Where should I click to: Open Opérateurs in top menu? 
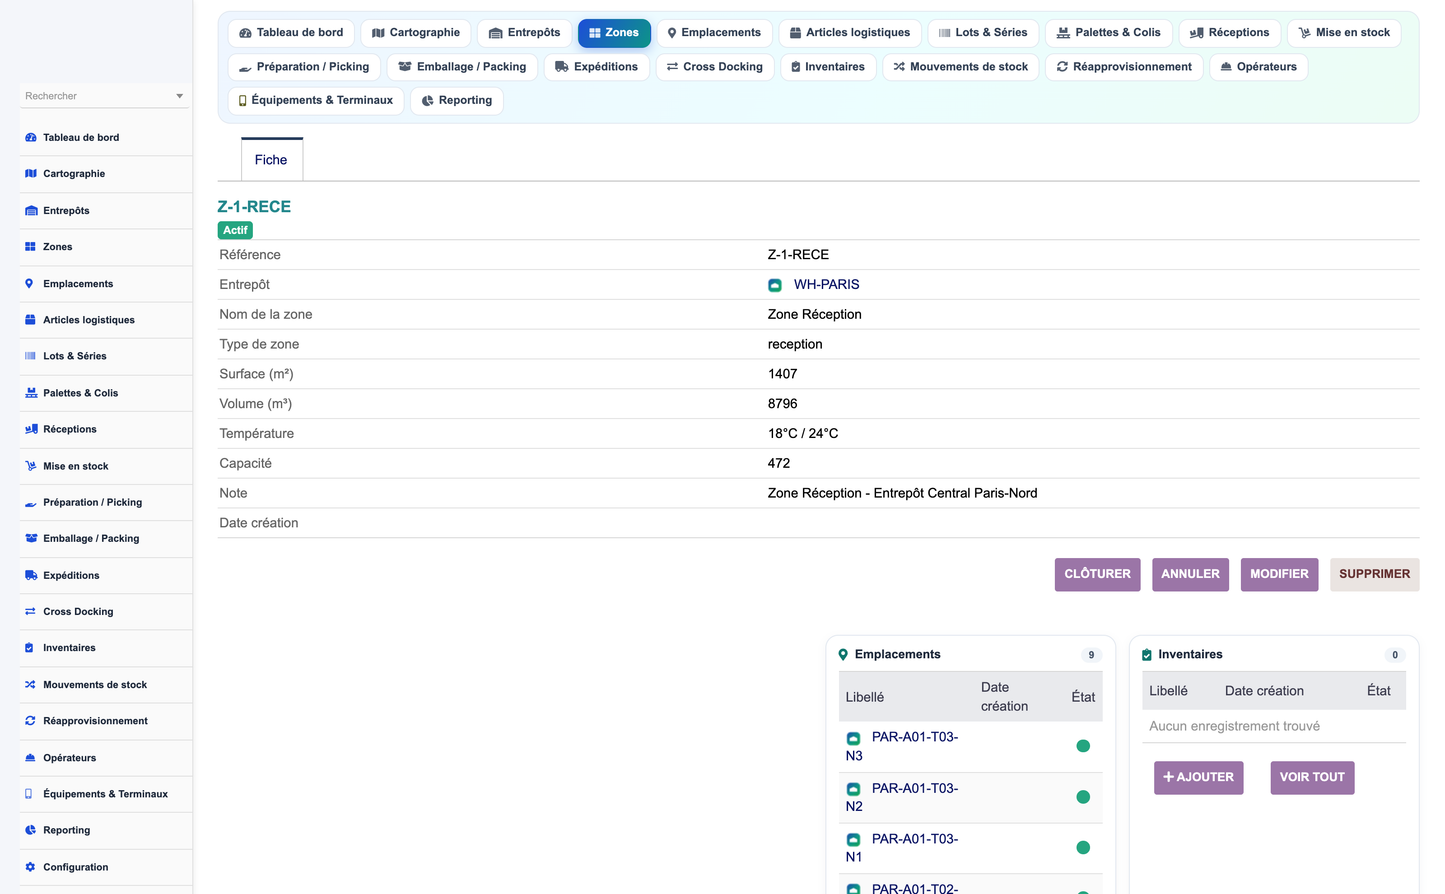1259,67
